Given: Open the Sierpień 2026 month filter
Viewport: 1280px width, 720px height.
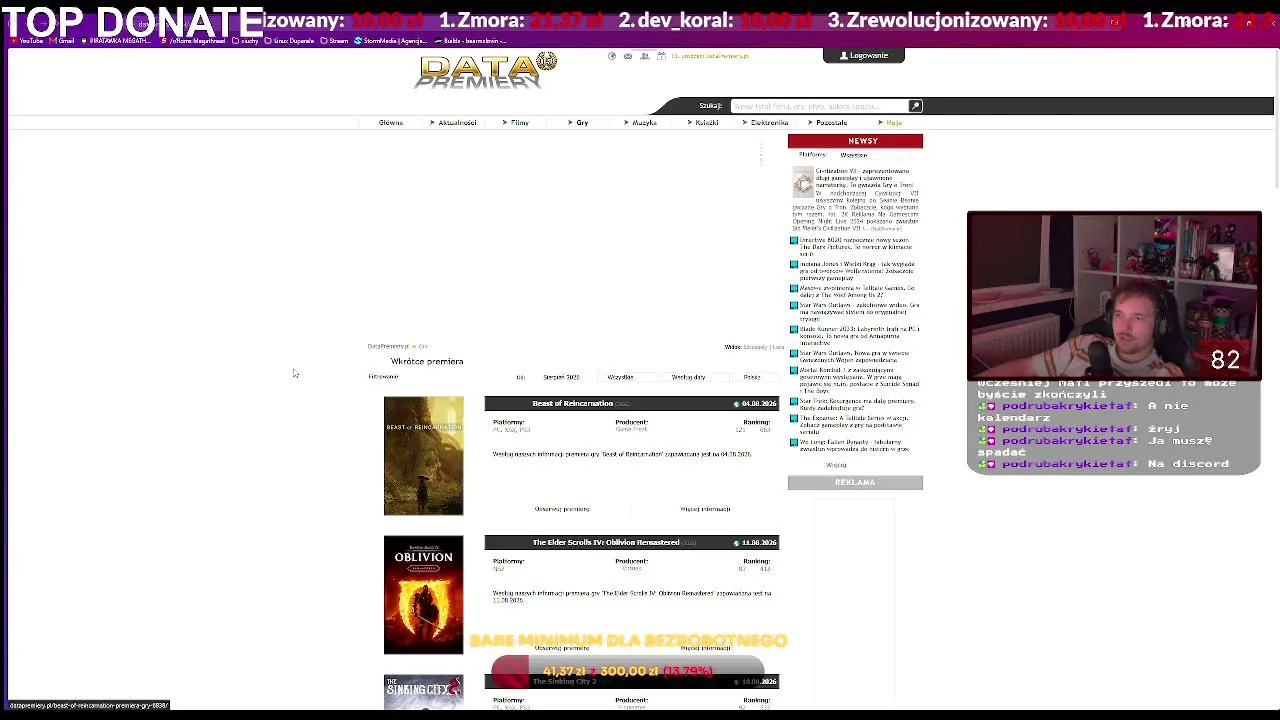Looking at the screenshot, I should click(561, 377).
